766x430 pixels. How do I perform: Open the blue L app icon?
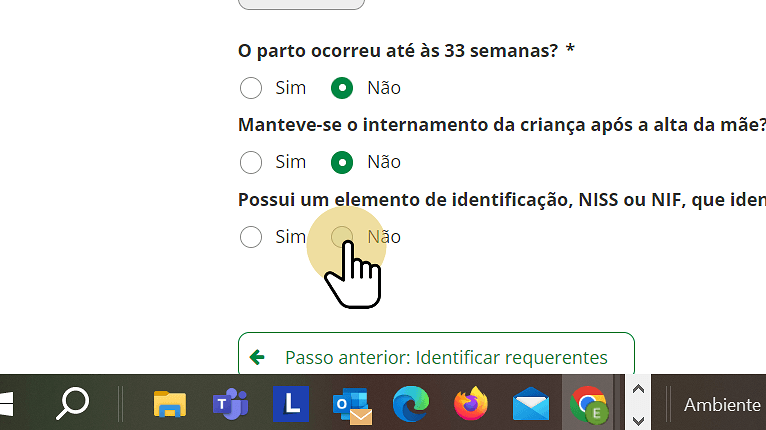pos(291,404)
